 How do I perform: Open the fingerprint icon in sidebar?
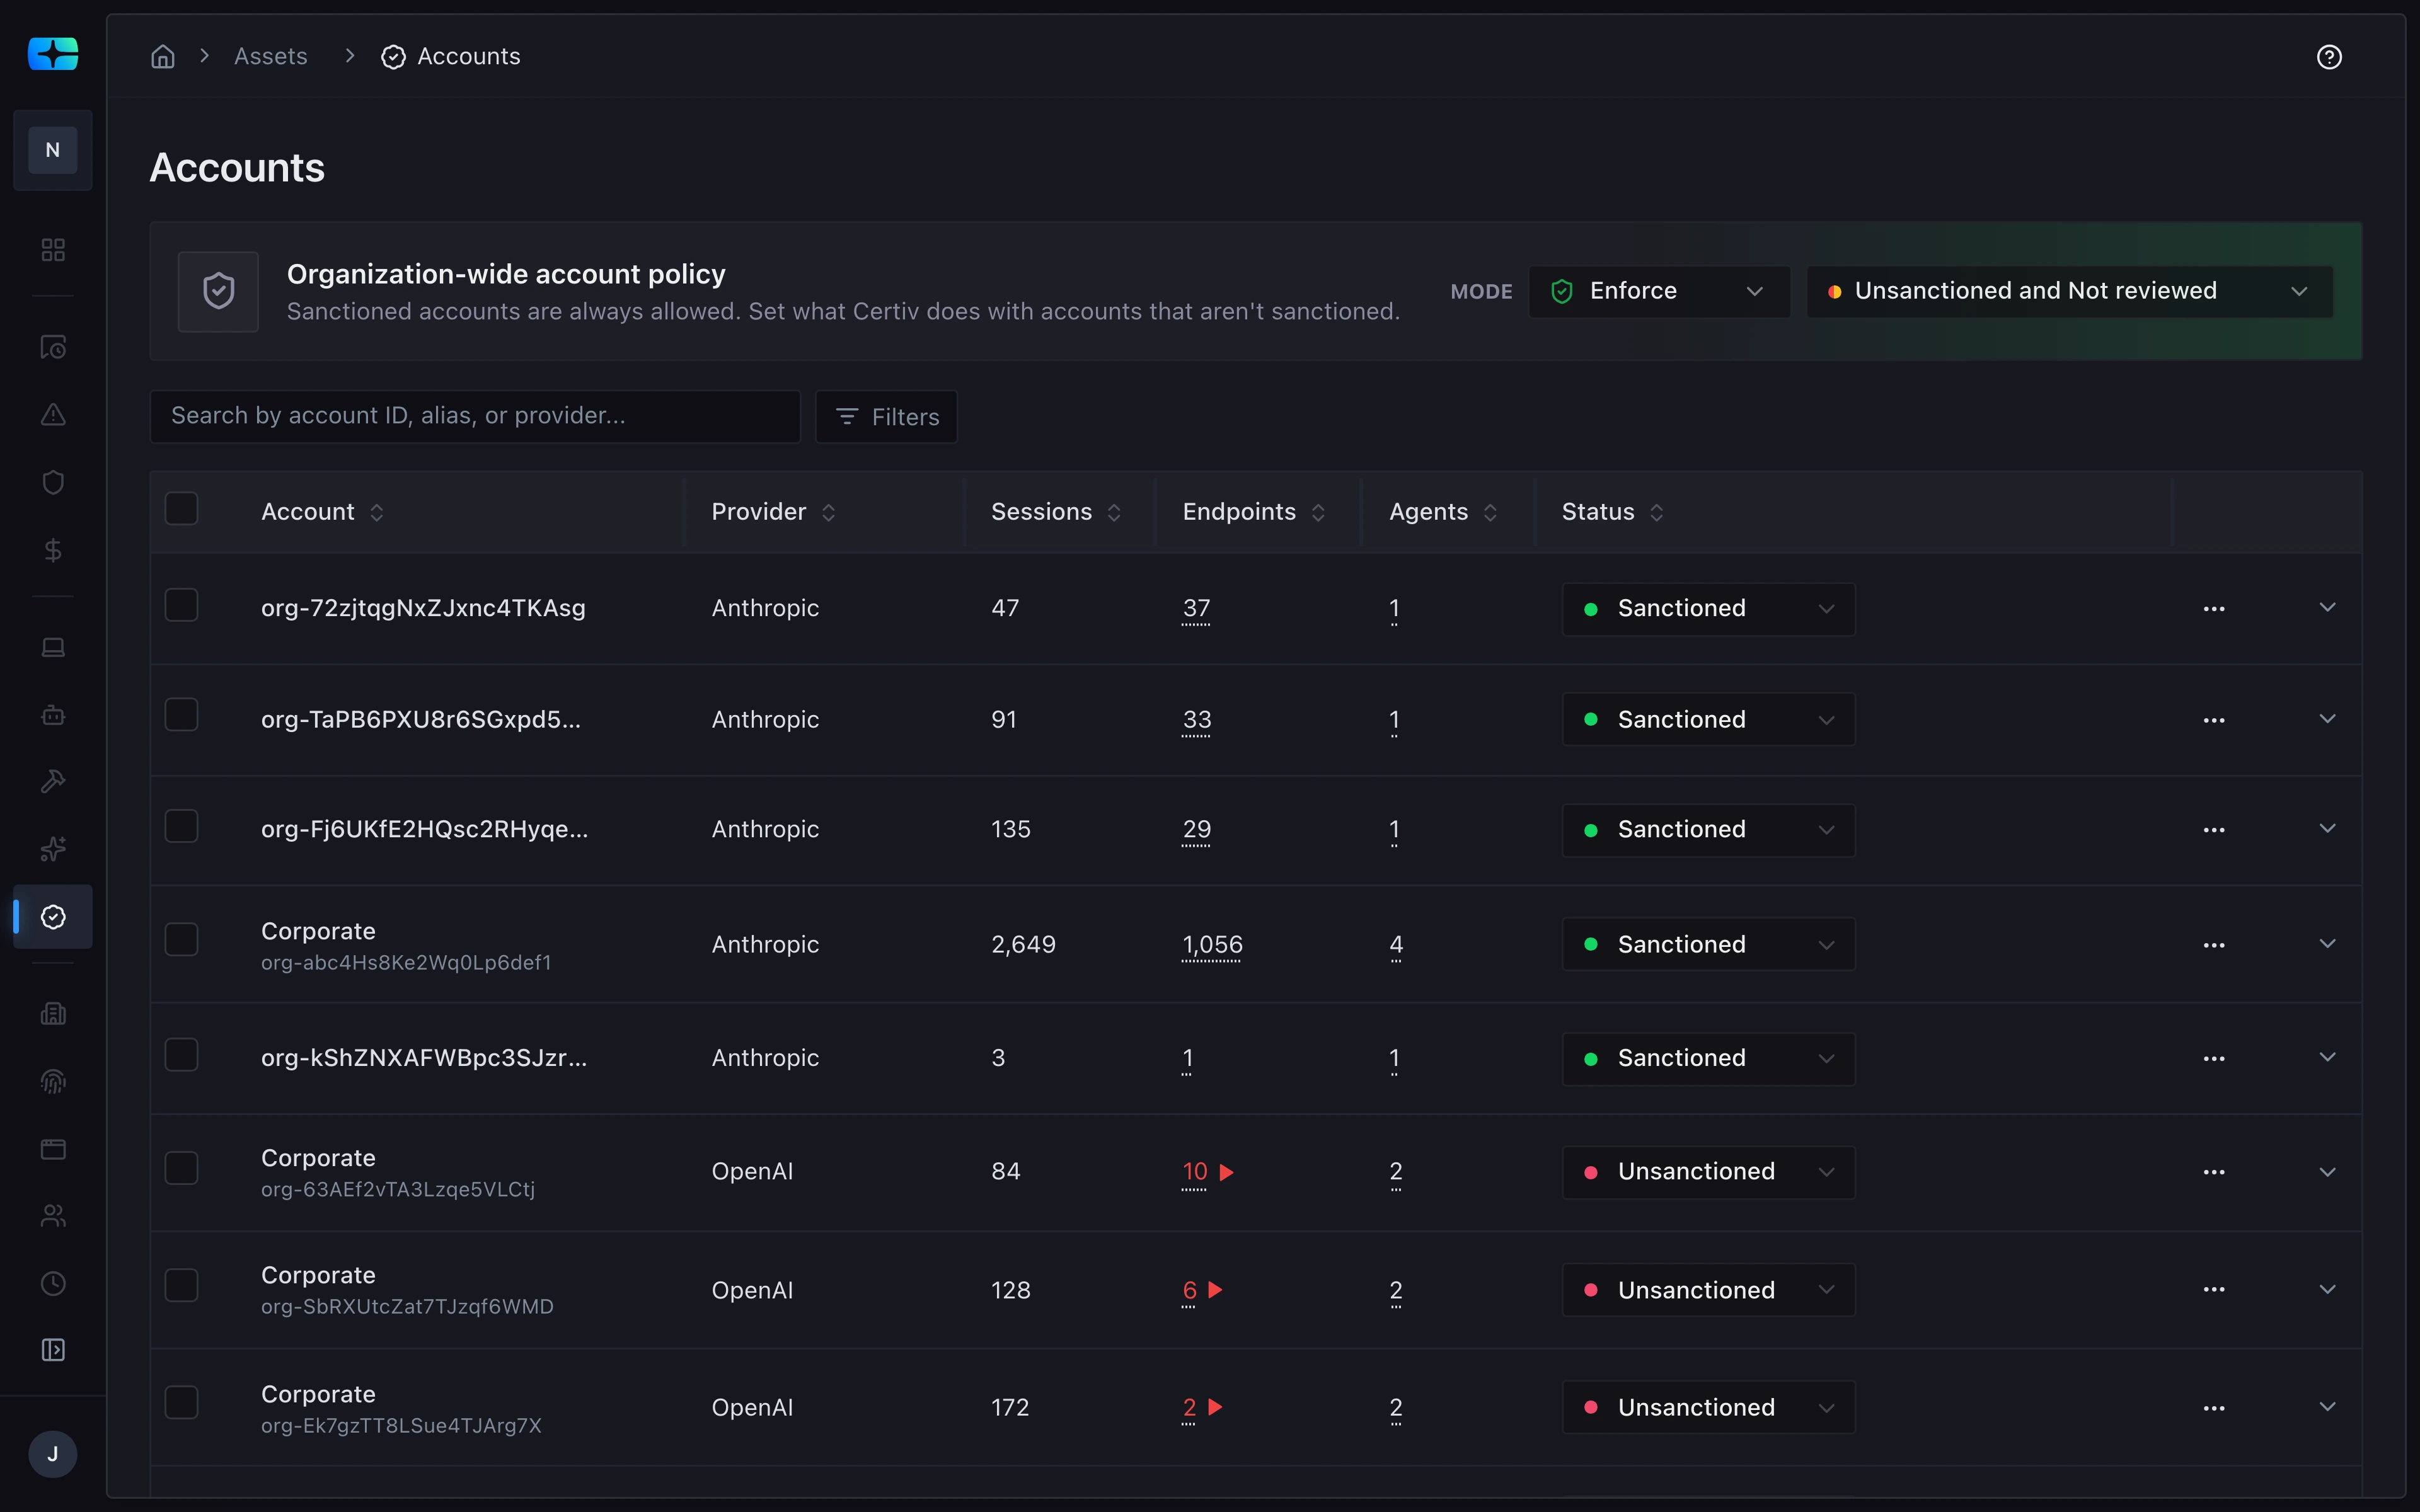[53, 1081]
